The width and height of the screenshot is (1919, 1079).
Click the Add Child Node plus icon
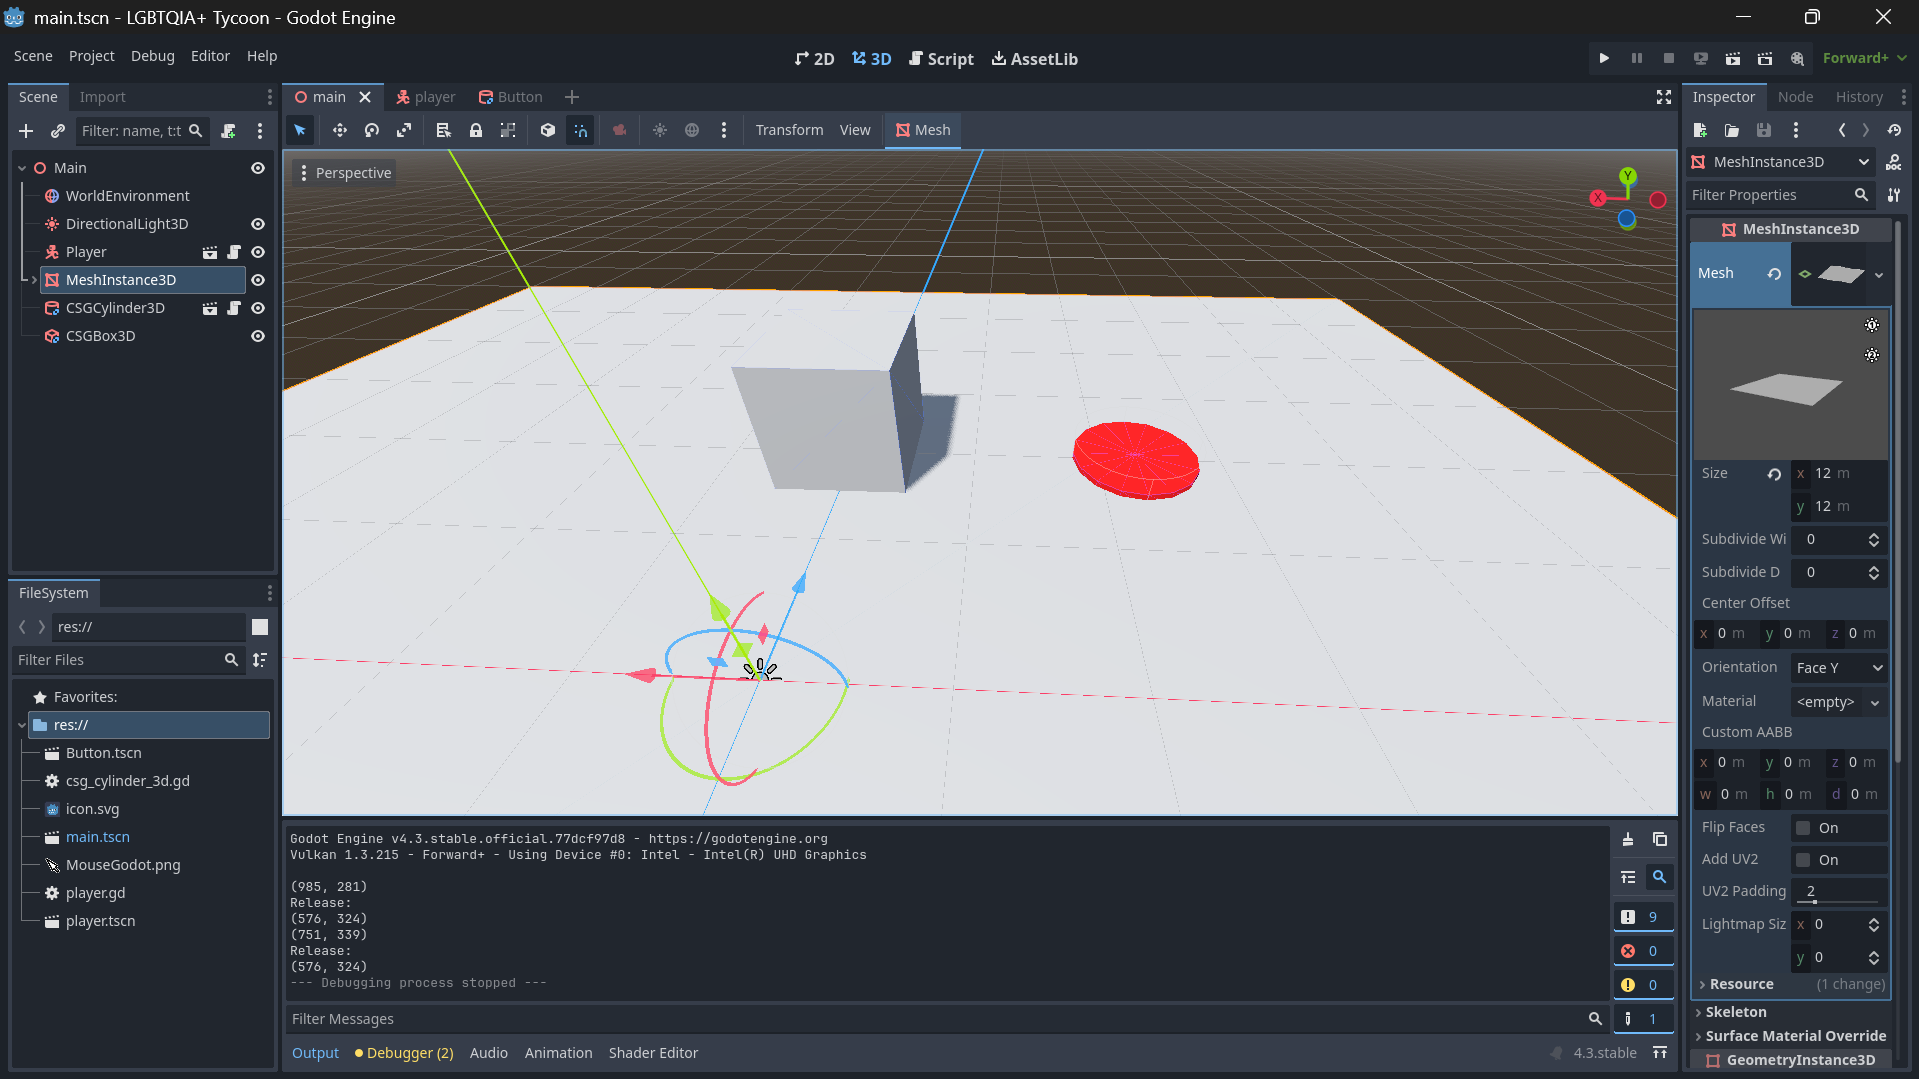[x=26, y=131]
